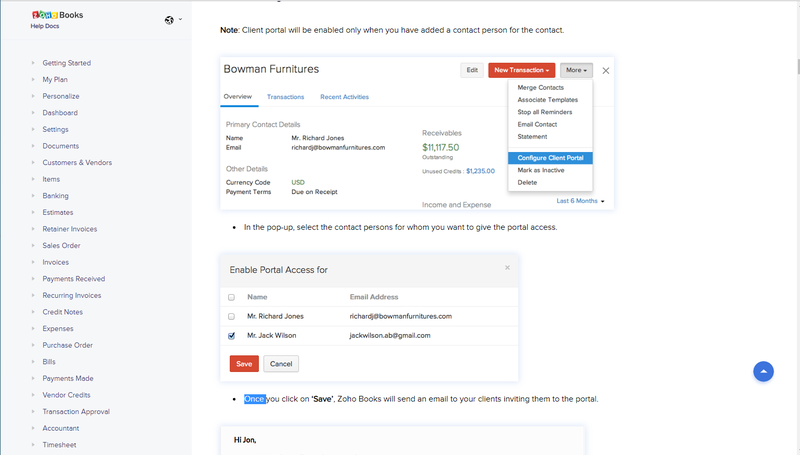Expand the Last 6 Months dropdown
800x455 pixels.
(581, 201)
